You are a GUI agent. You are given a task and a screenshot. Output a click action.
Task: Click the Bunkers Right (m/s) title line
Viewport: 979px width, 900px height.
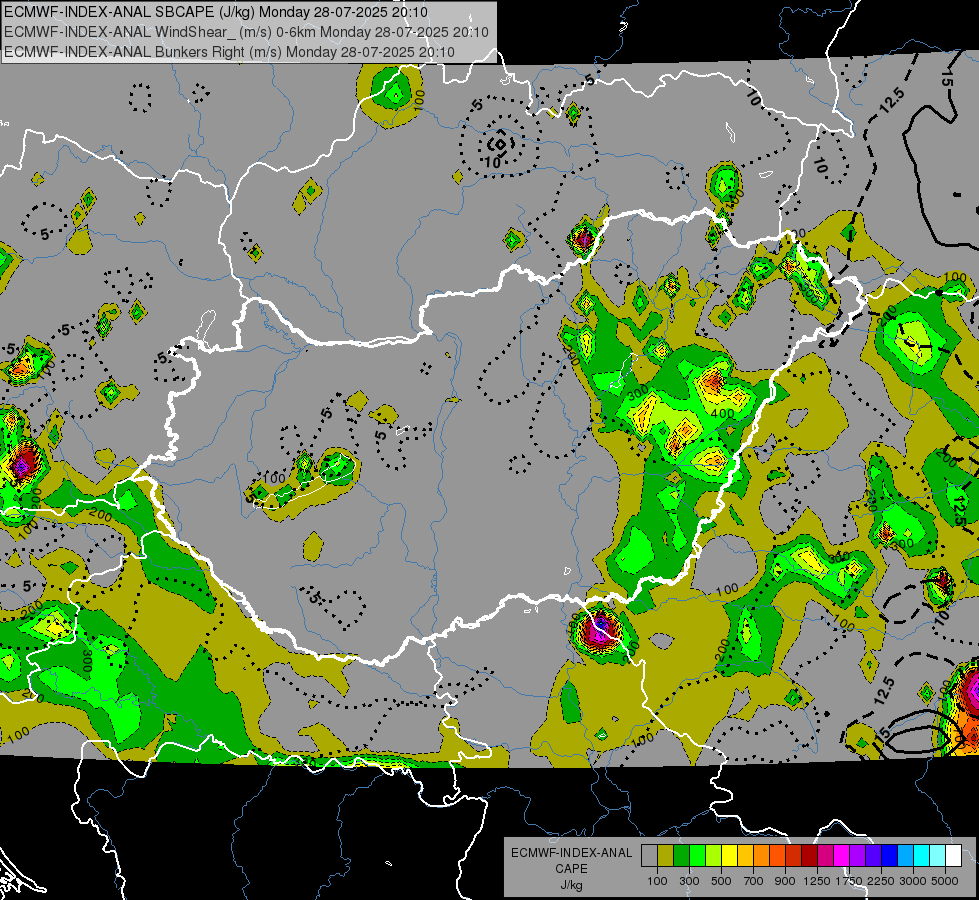229,52
